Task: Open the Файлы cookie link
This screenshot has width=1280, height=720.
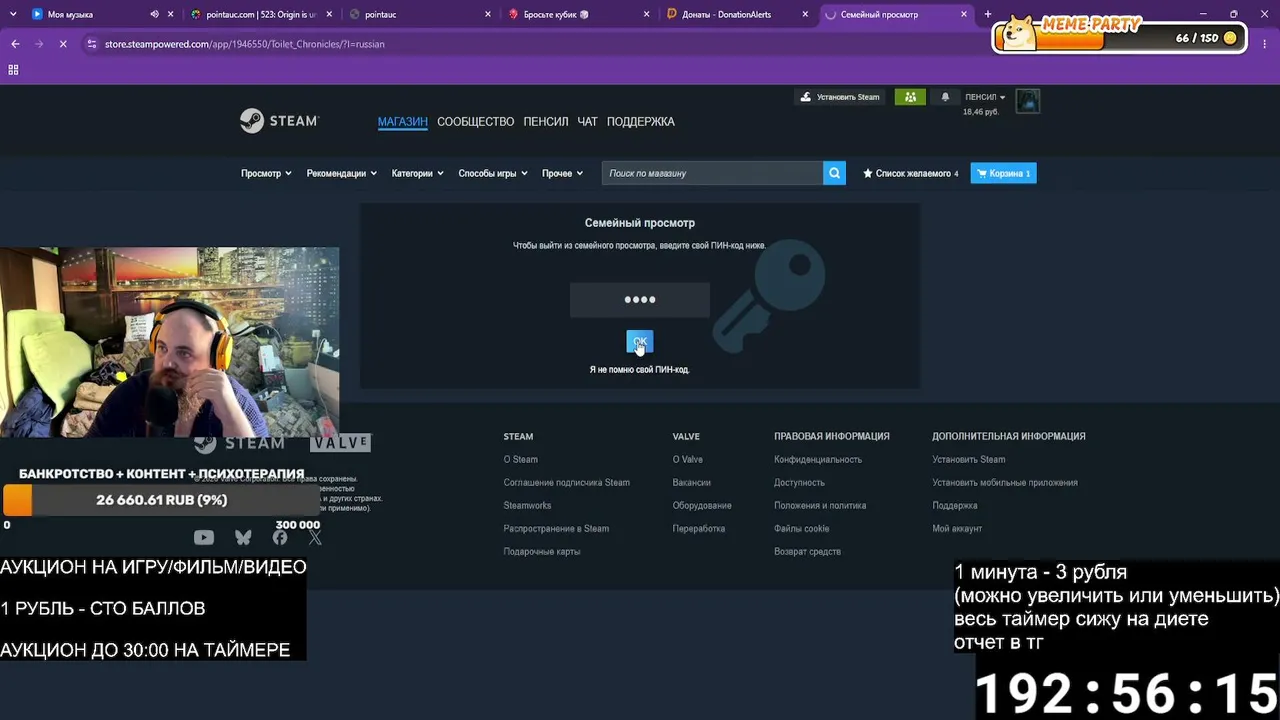Action: pos(802,529)
